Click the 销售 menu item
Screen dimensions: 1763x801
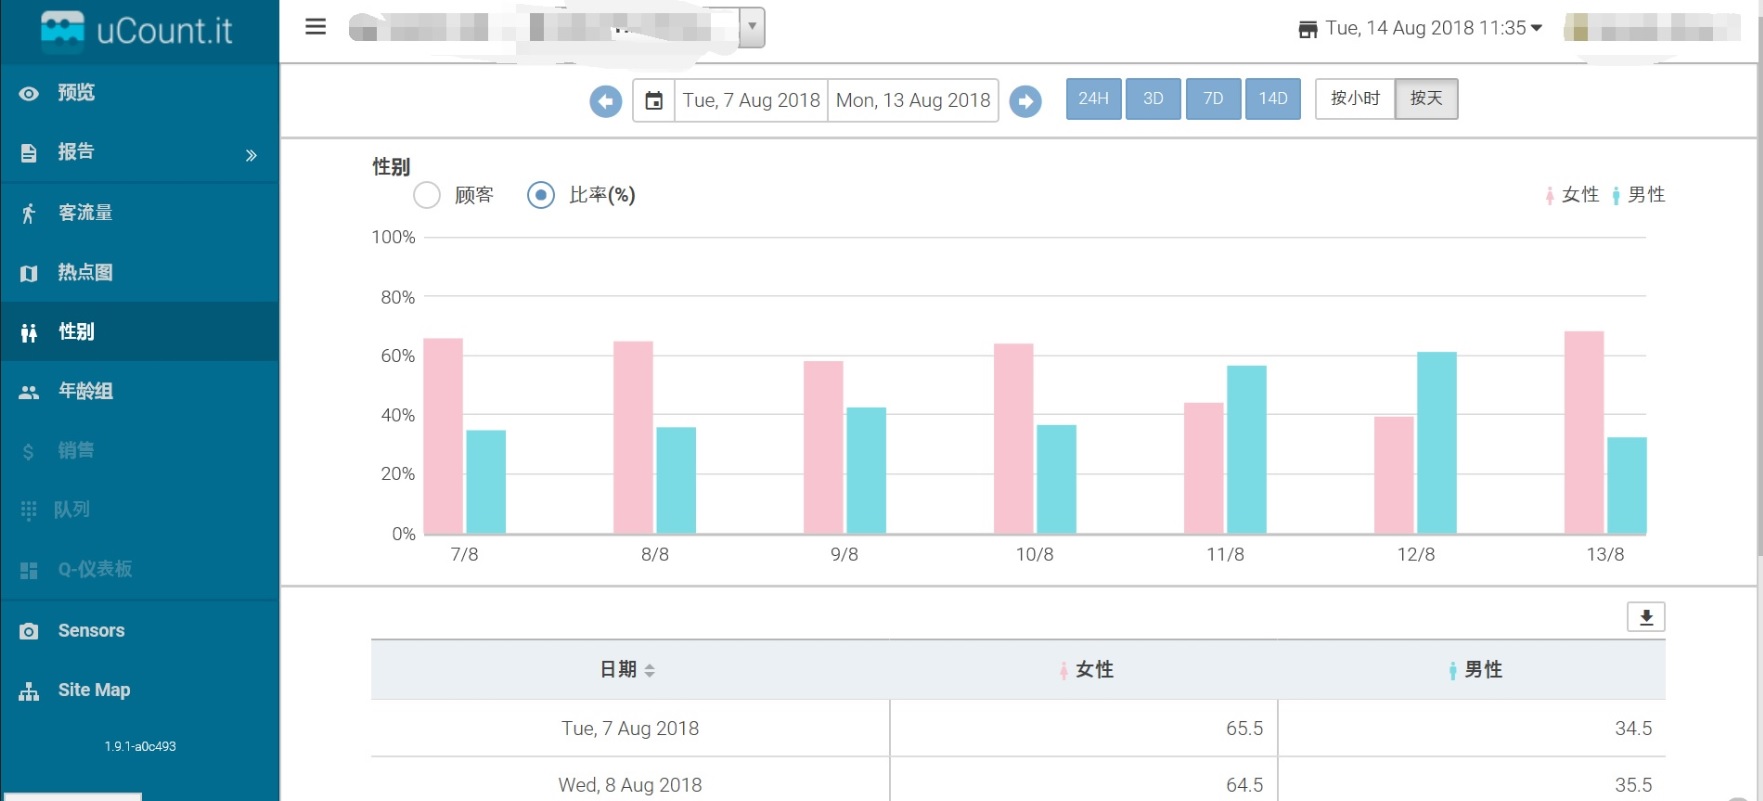click(x=140, y=451)
